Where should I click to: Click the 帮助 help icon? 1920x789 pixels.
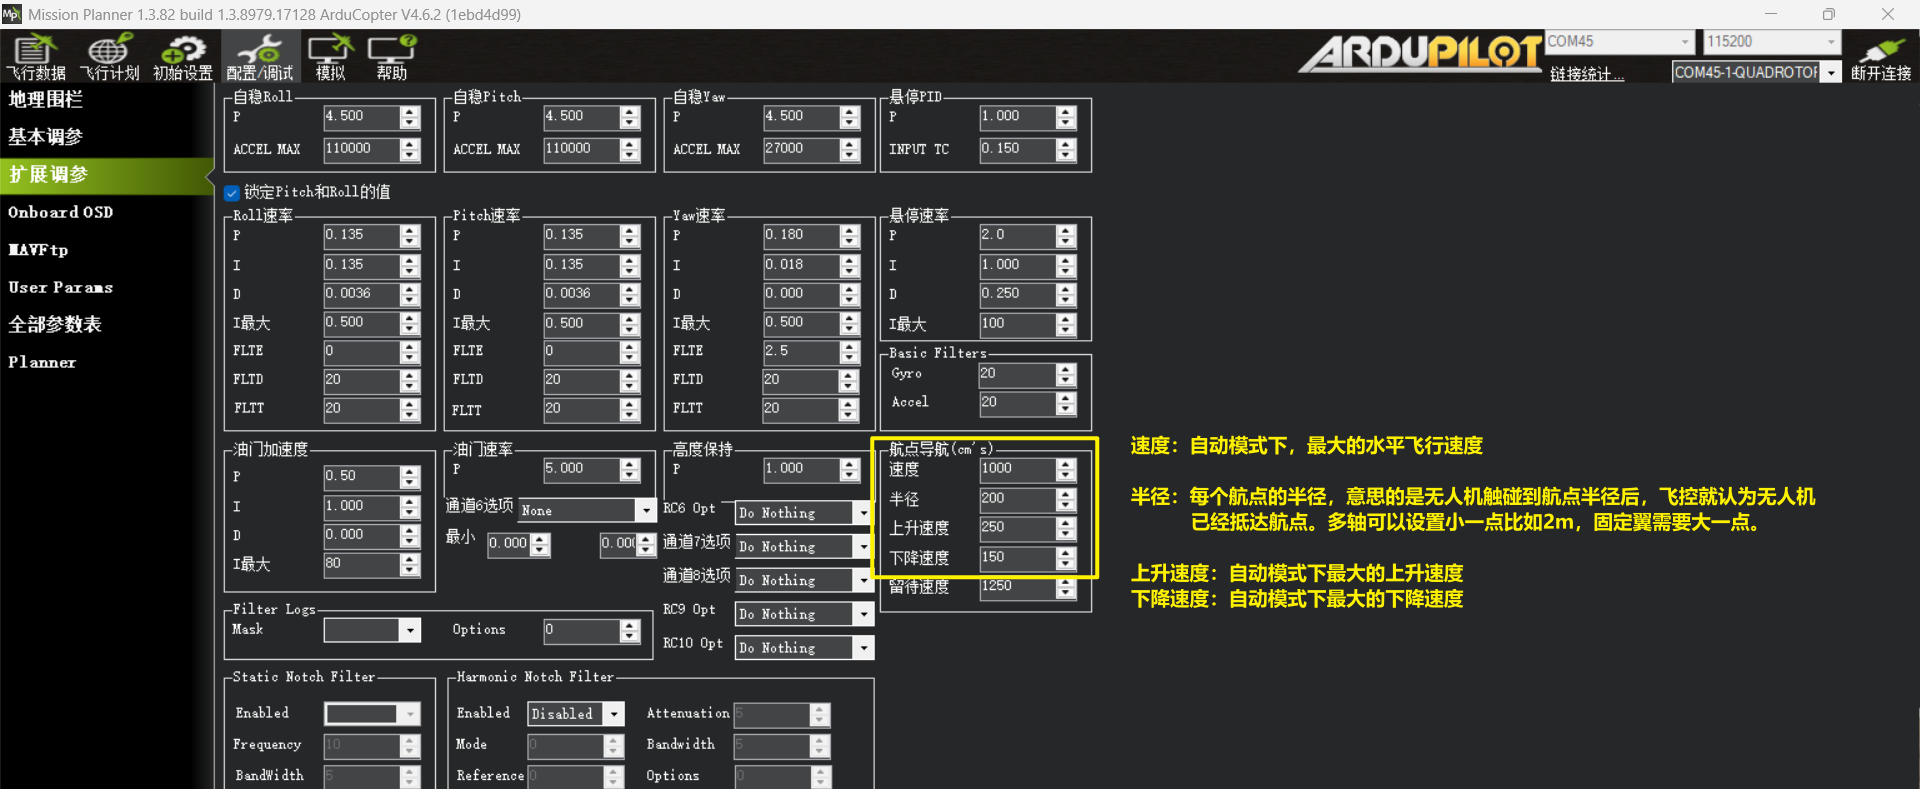tap(392, 56)
